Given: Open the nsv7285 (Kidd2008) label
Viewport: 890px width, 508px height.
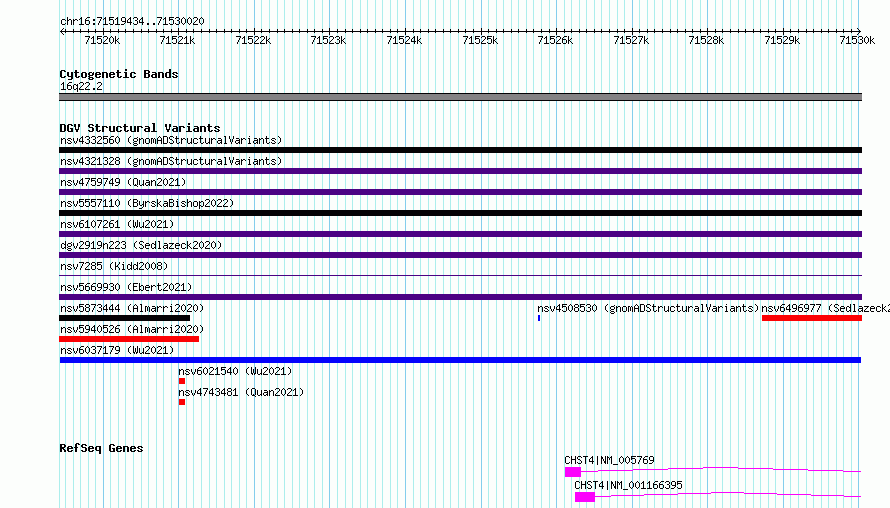Looking at the screenshot, I should click(x=114, y=266).
